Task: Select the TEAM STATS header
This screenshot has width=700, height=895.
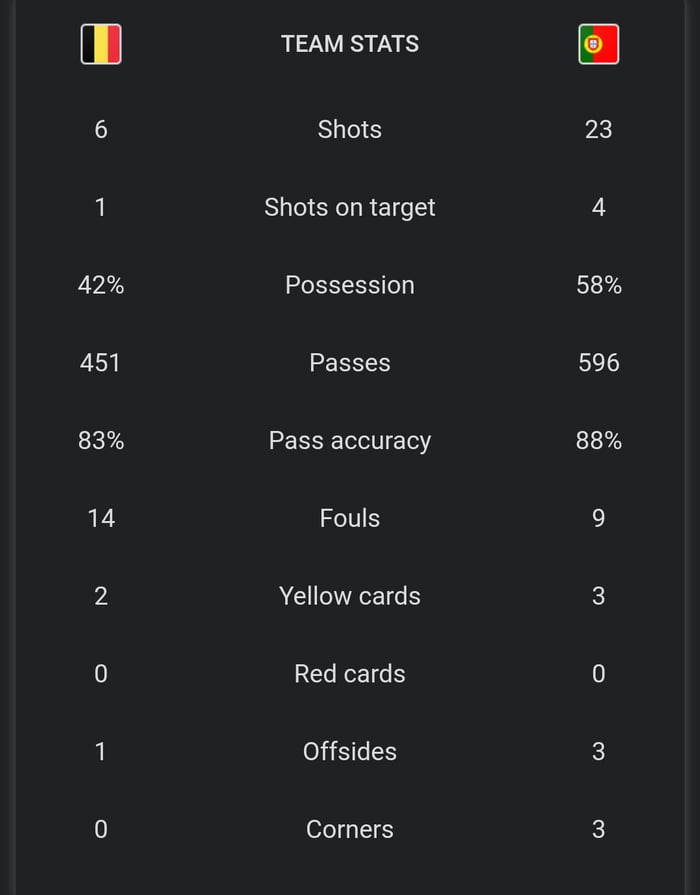Action: point(350,44)
